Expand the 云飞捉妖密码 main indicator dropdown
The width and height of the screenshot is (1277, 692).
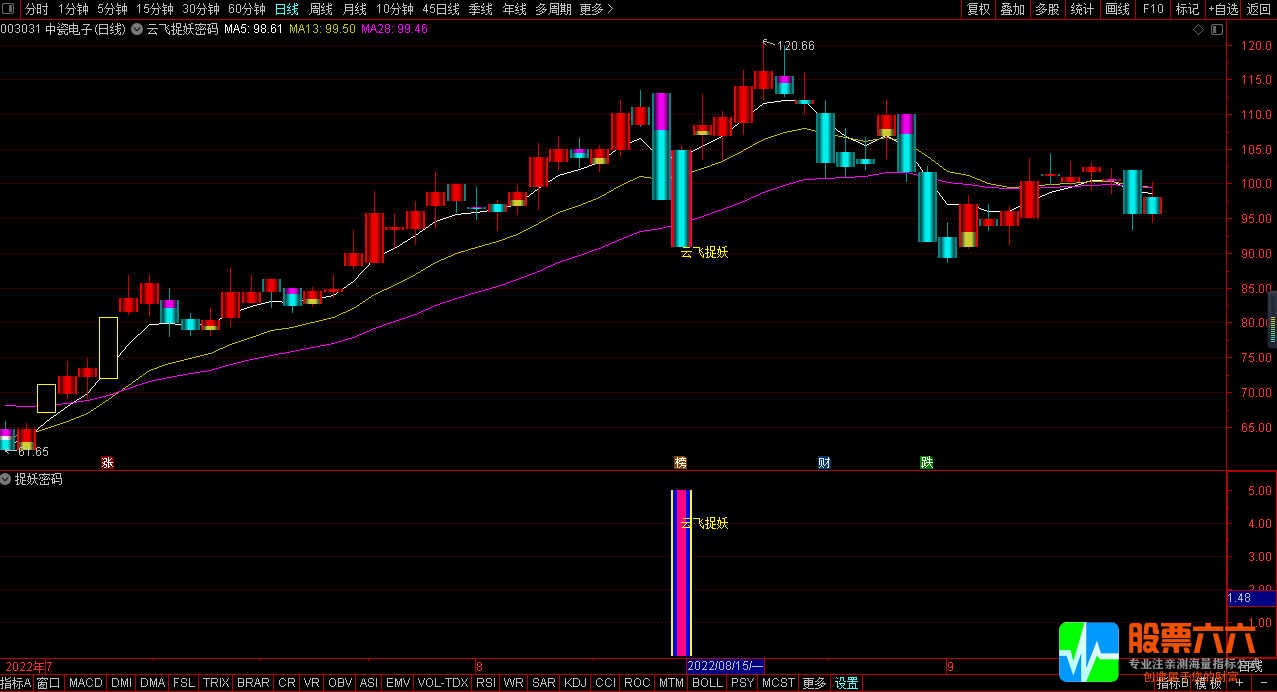[x=137, y=29]
